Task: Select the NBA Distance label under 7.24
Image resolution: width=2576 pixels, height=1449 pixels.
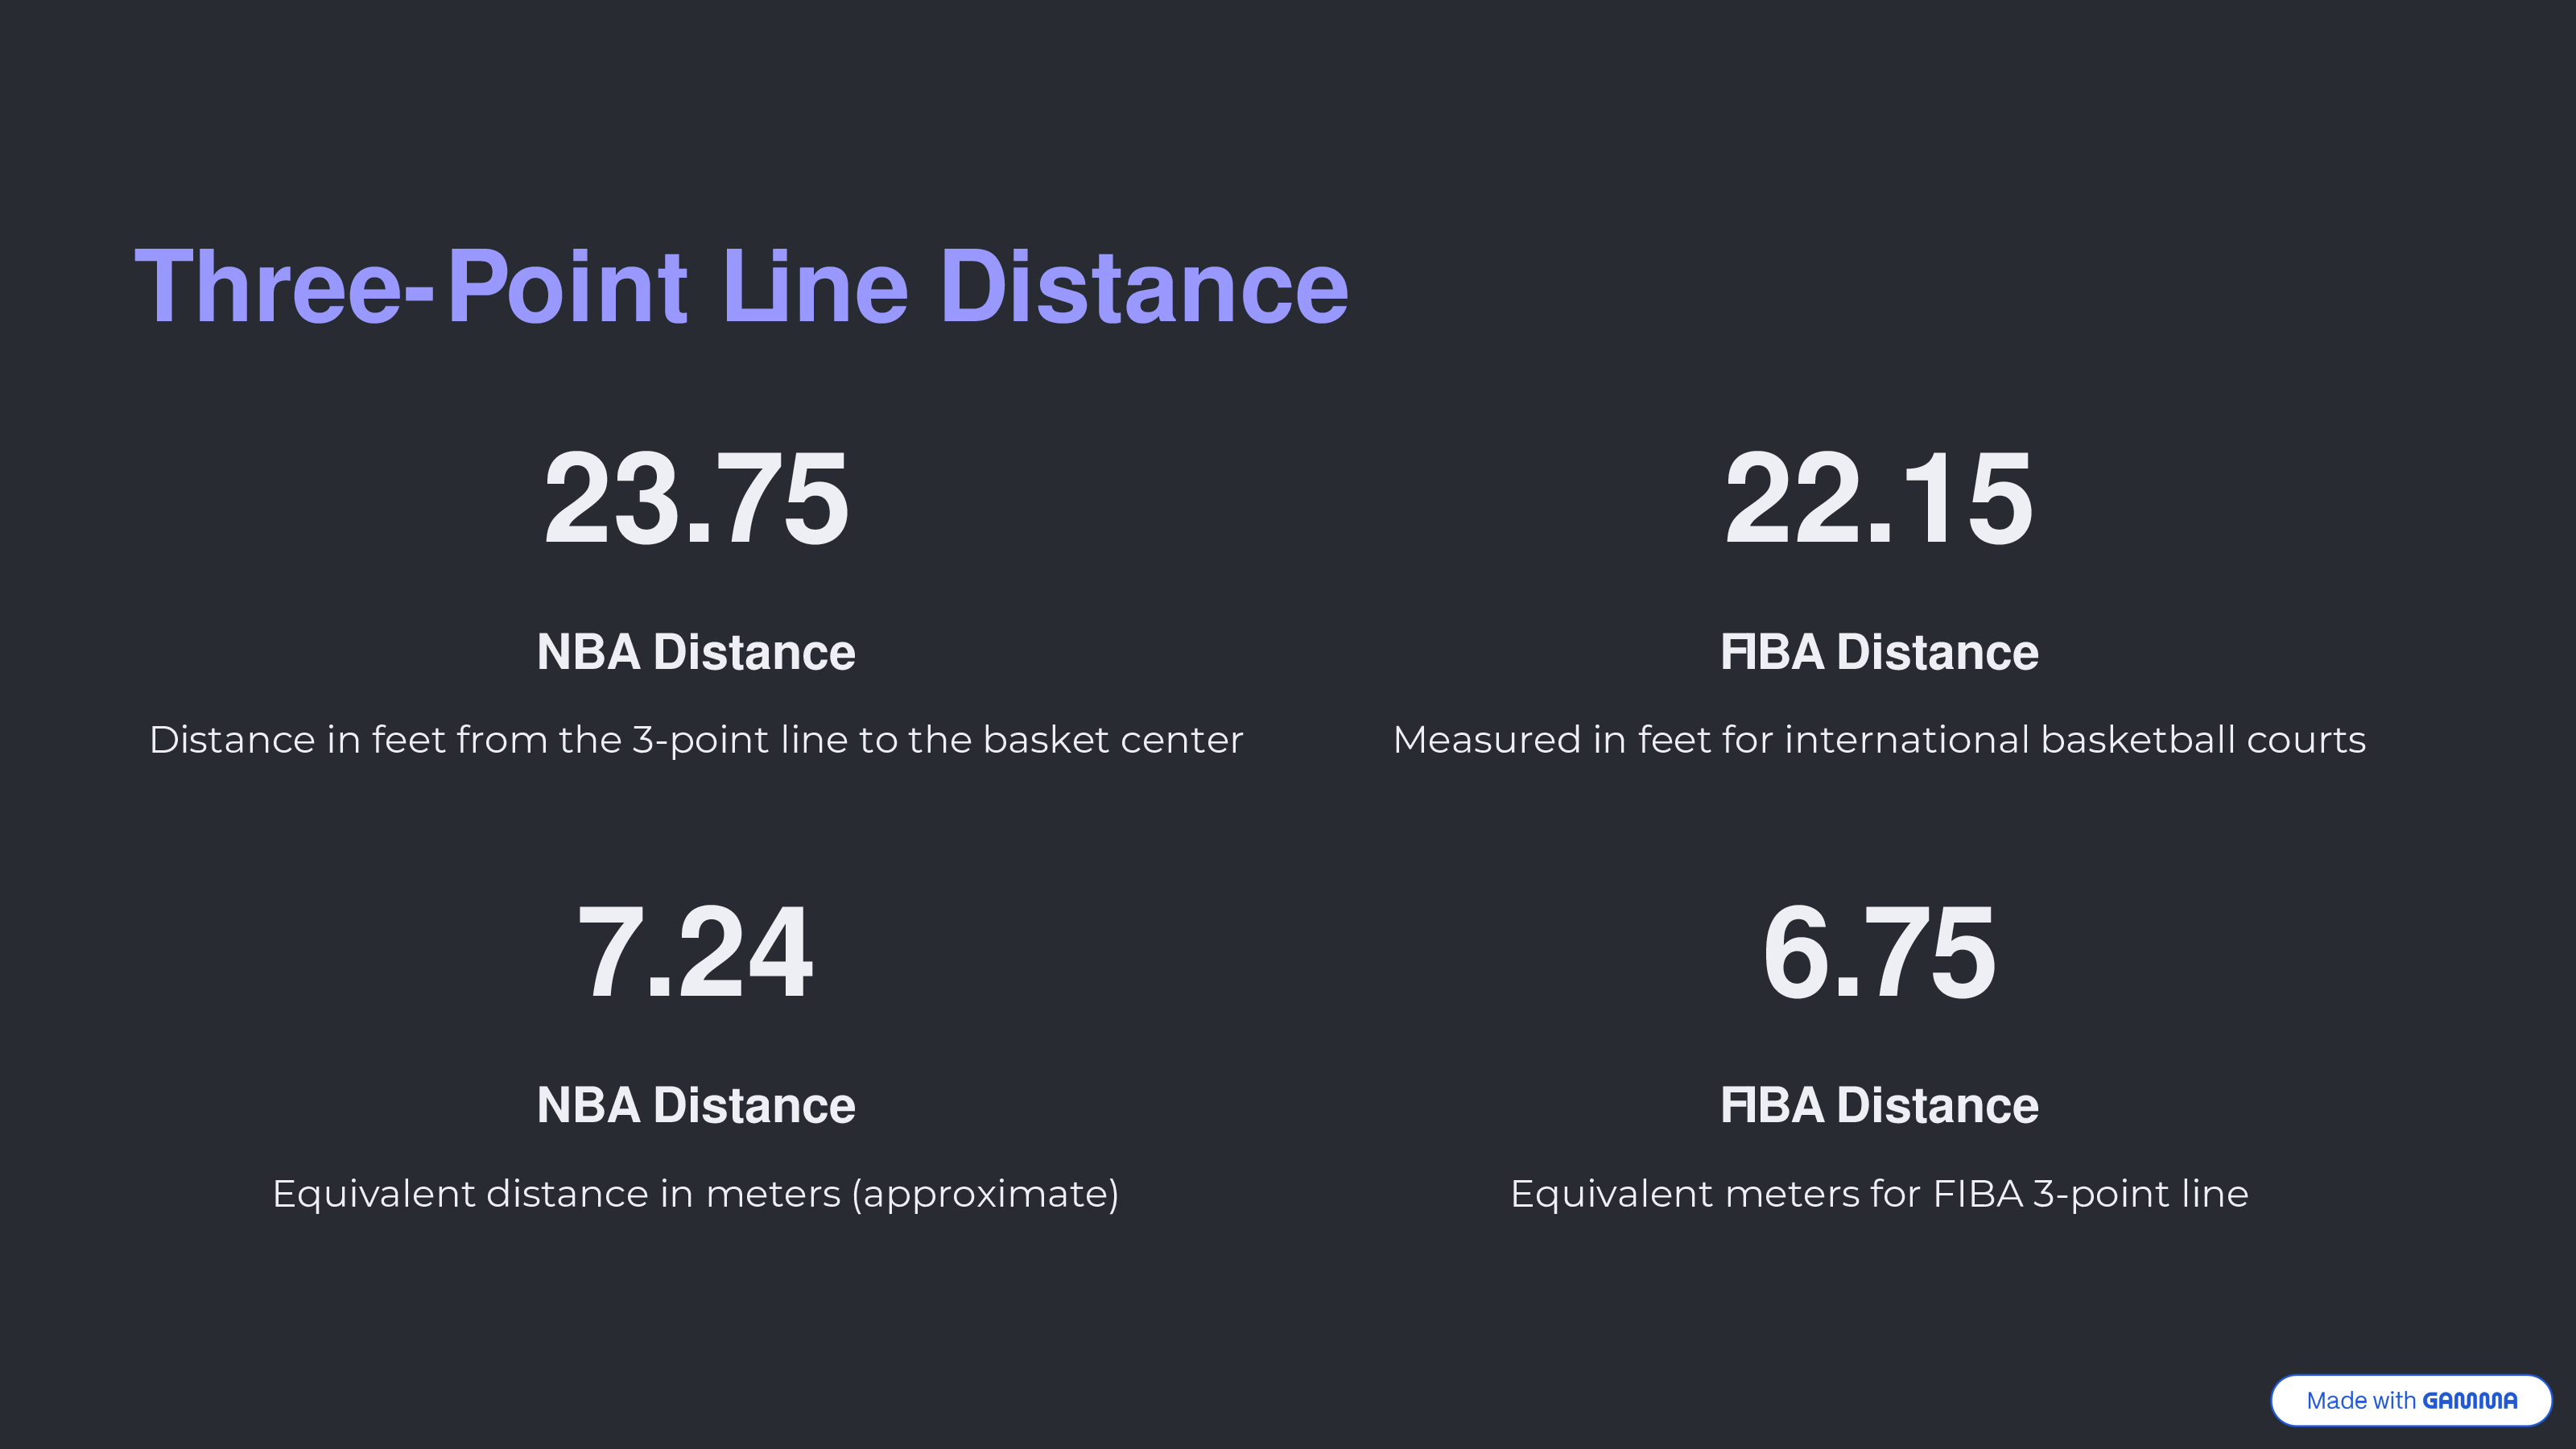Action: pos(696,1105)
